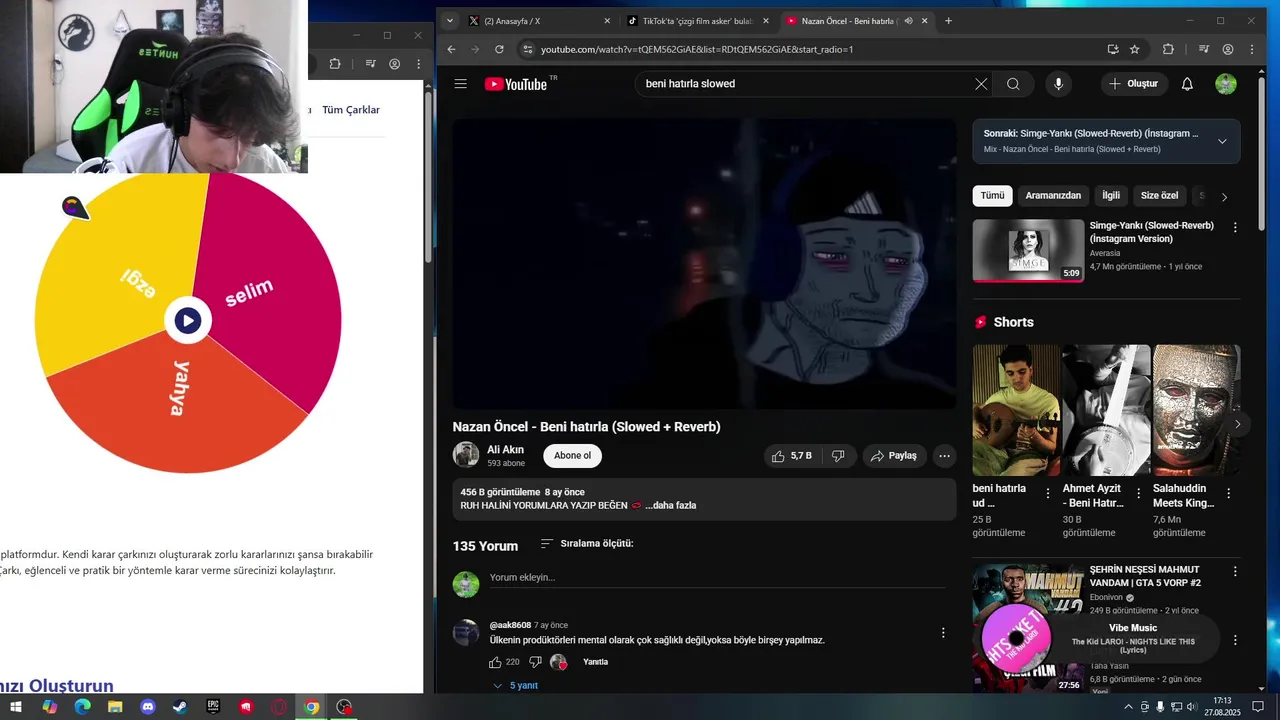Open the @aak8608 commenter profile
The height and width of the screenshot is (720, 1280).
tap(510, 625)
